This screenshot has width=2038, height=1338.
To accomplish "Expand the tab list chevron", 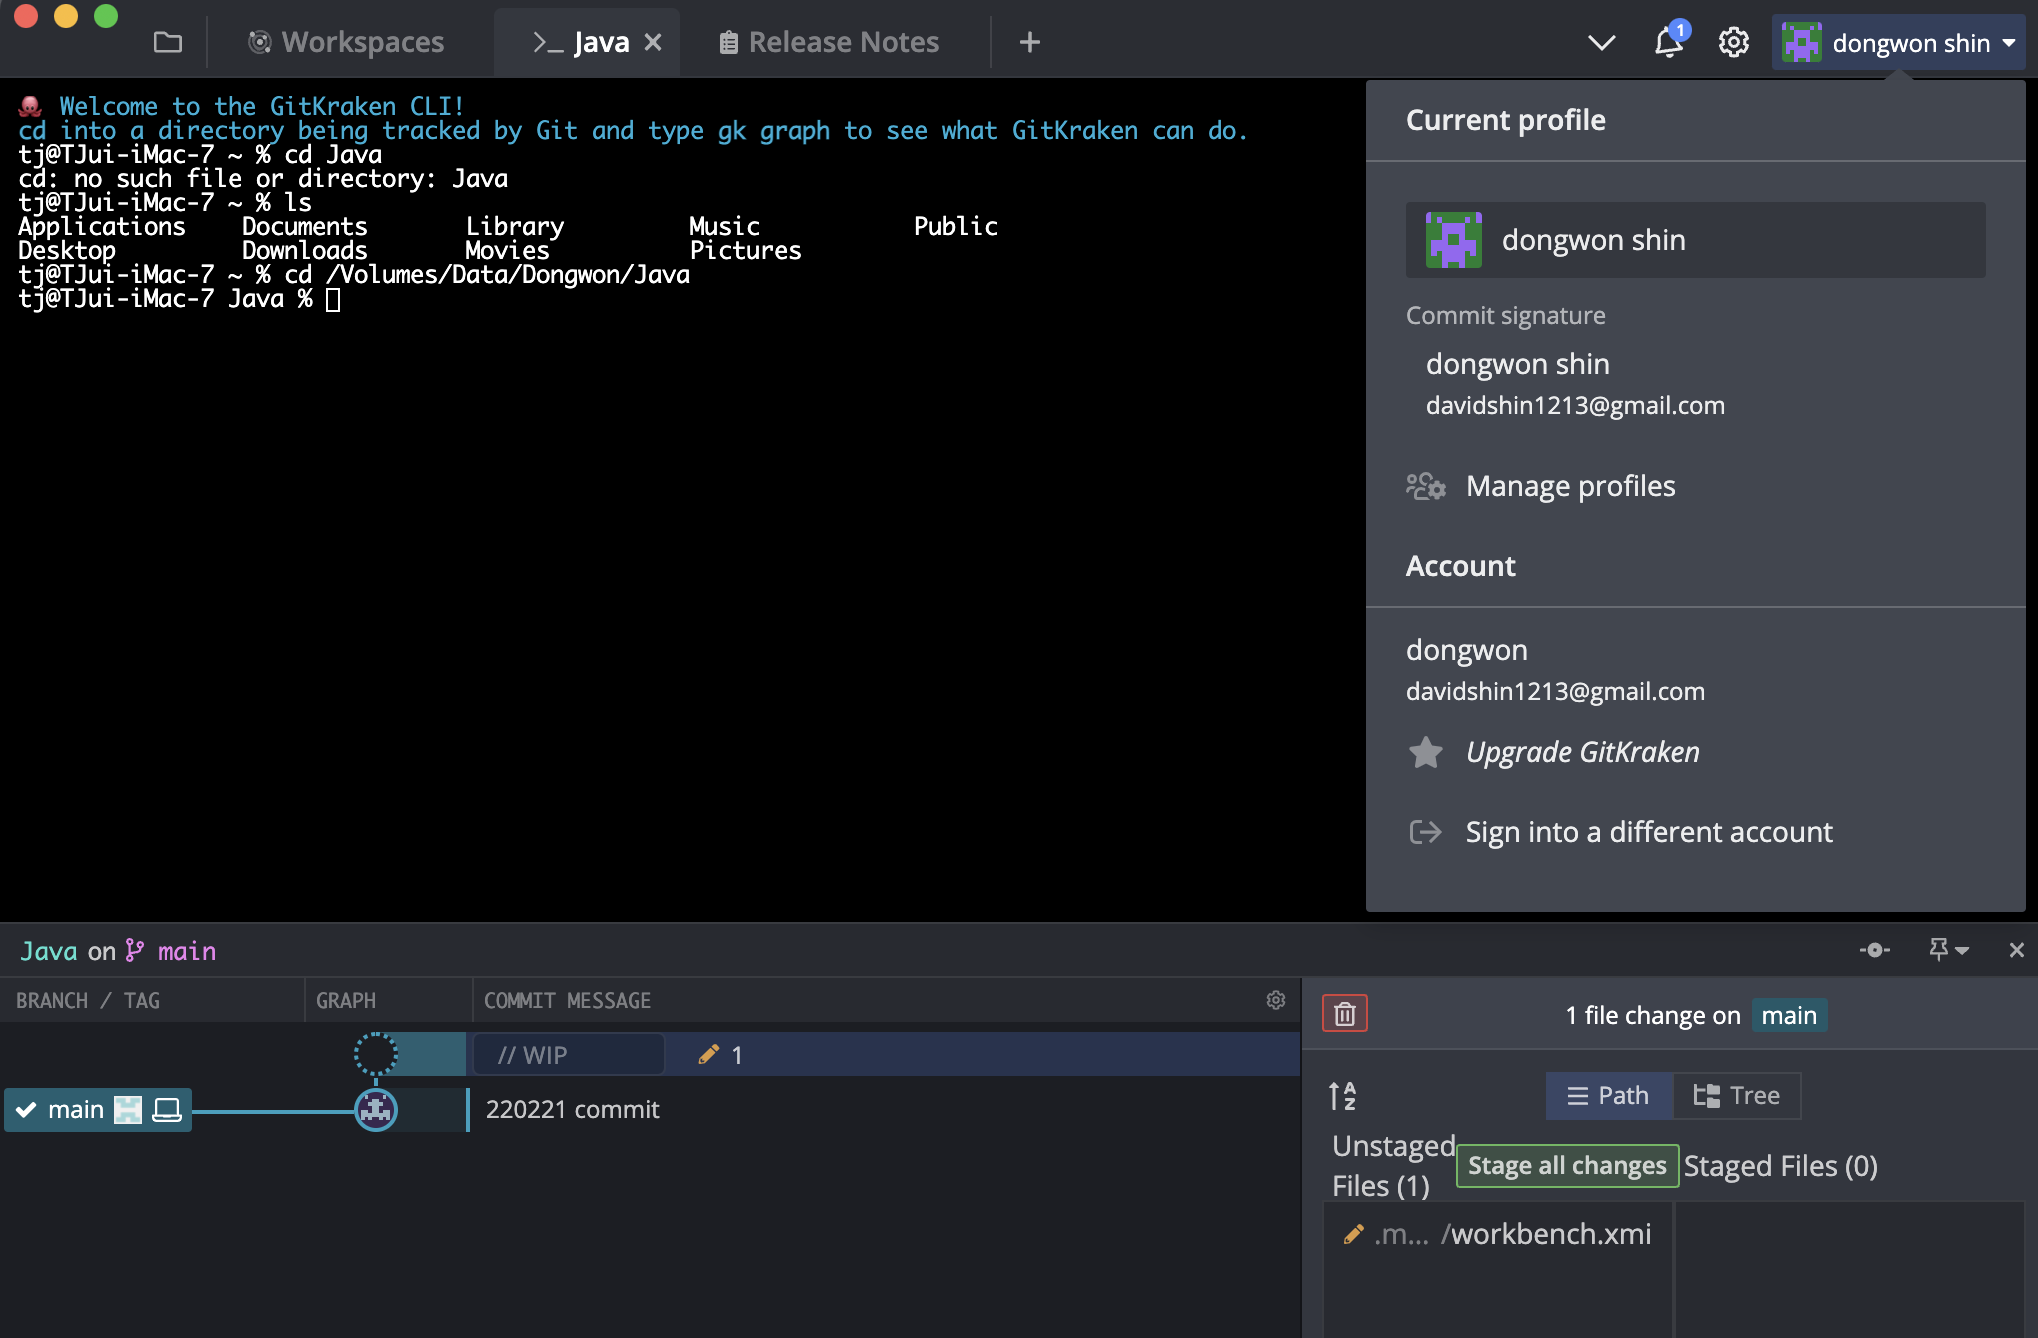I will (x=1602, y=42).
